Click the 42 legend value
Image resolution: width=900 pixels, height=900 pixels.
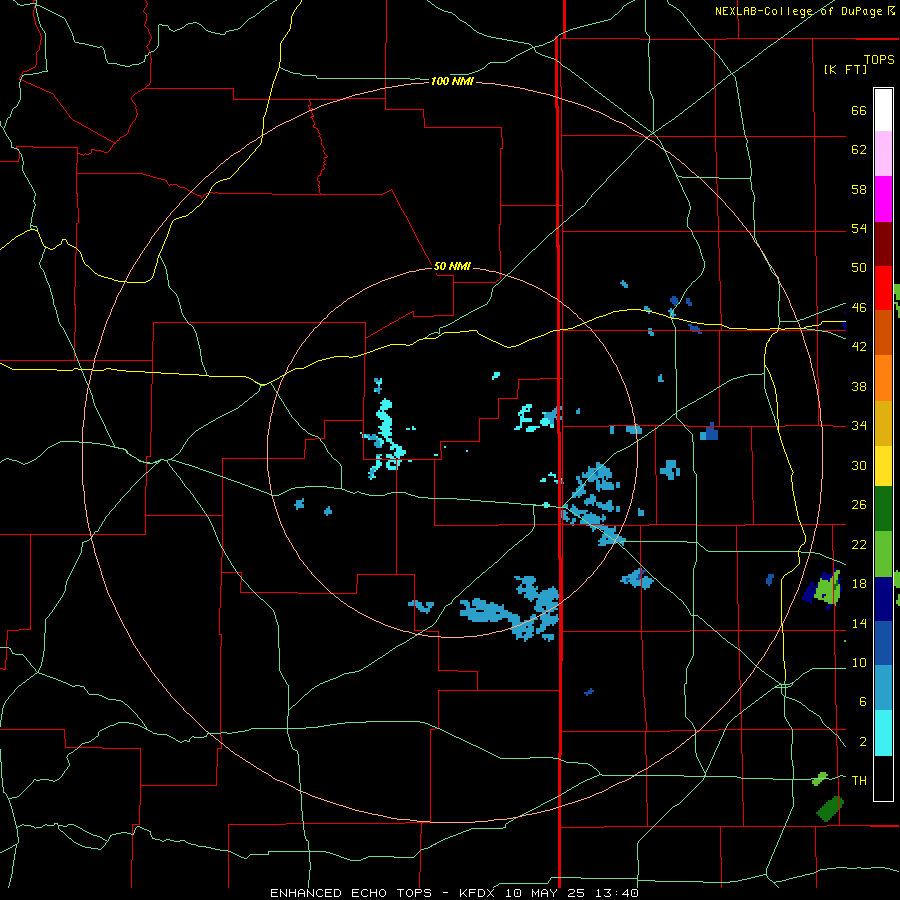(859, 347)
